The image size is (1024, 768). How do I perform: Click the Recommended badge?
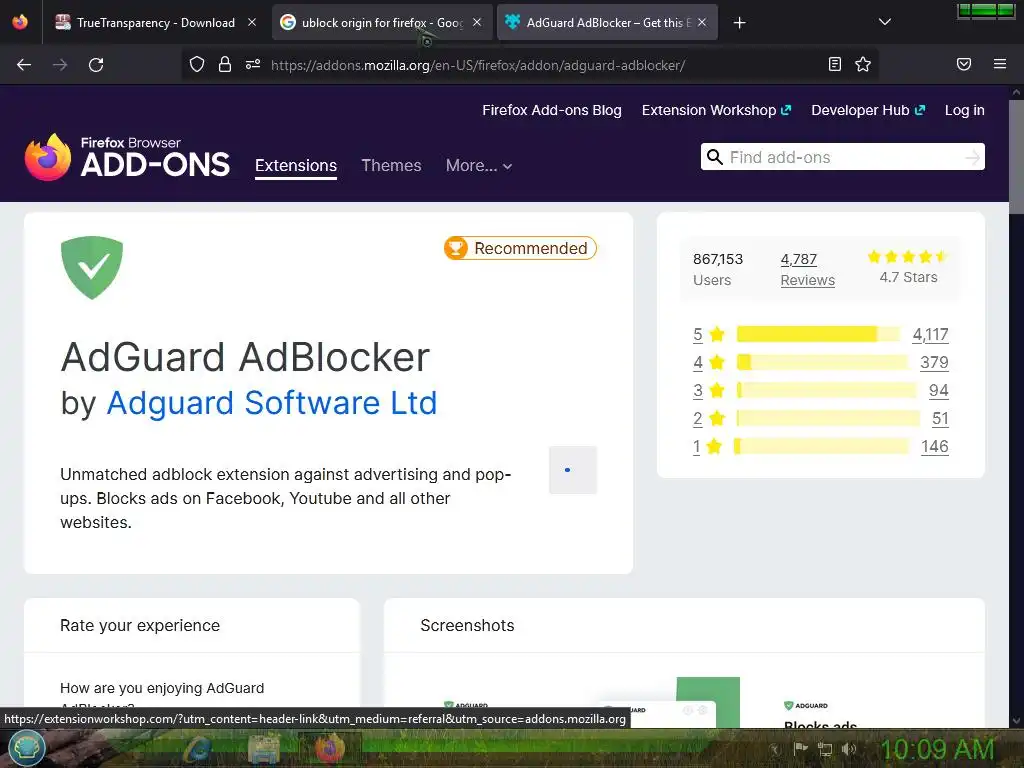(x=520, y=248)
